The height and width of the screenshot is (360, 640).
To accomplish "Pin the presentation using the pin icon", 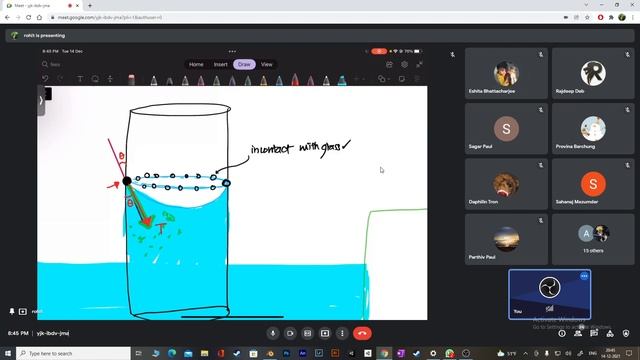I will pyautogui.click(x=12, y=311).
